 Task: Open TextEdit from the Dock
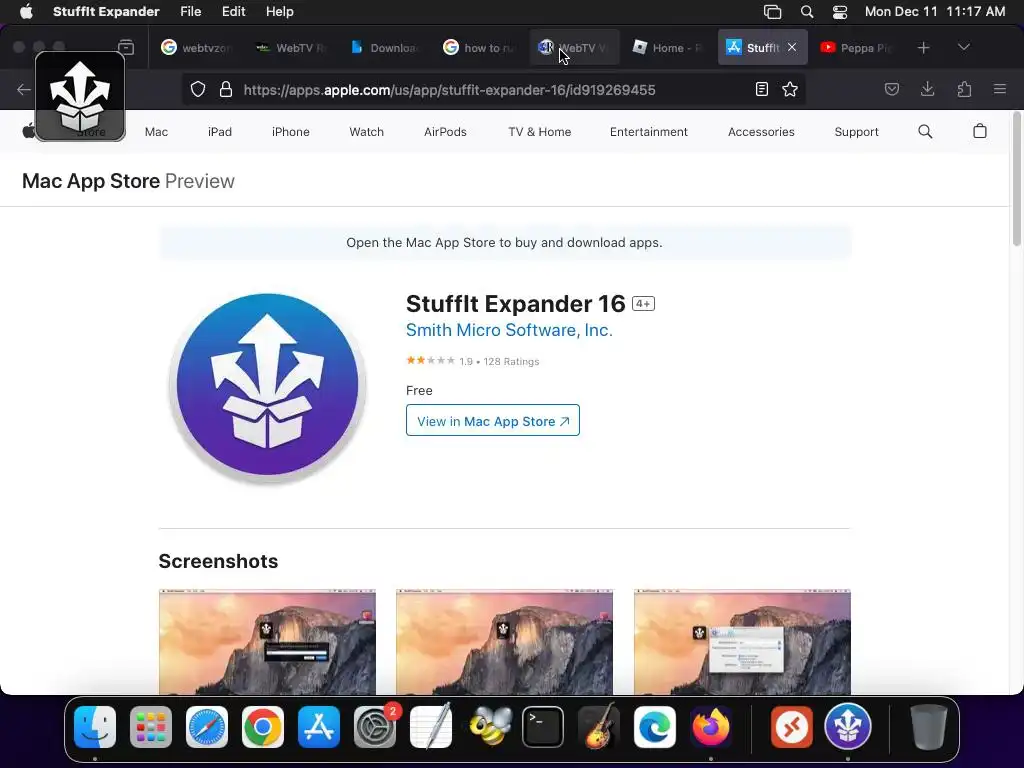tap(431, 727)
